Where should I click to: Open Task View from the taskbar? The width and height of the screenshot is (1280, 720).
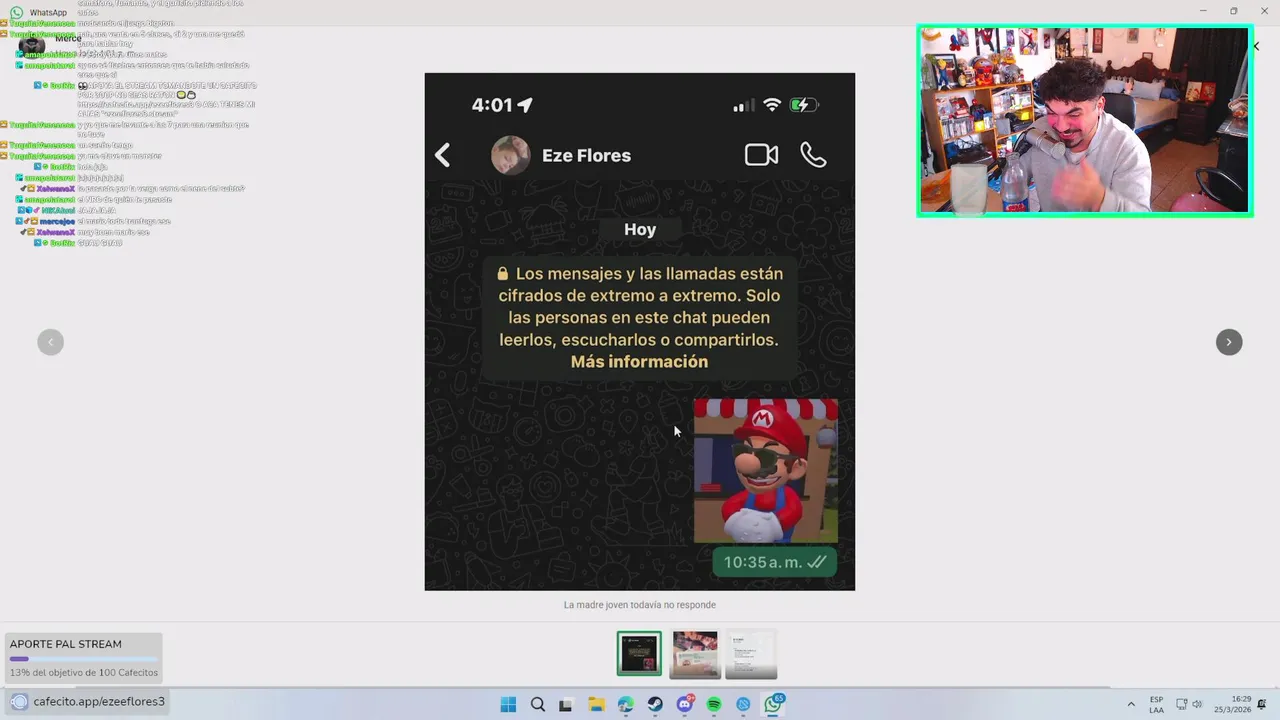[566, 704]
